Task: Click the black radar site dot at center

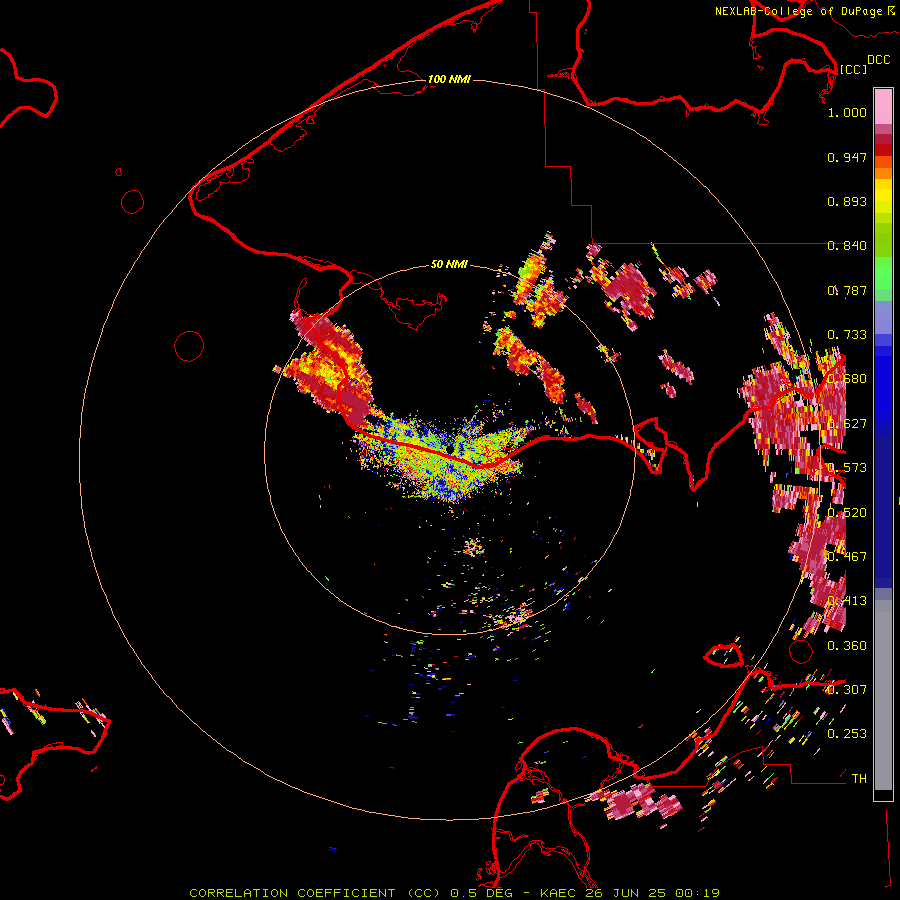Action: [x=450, y=448]
